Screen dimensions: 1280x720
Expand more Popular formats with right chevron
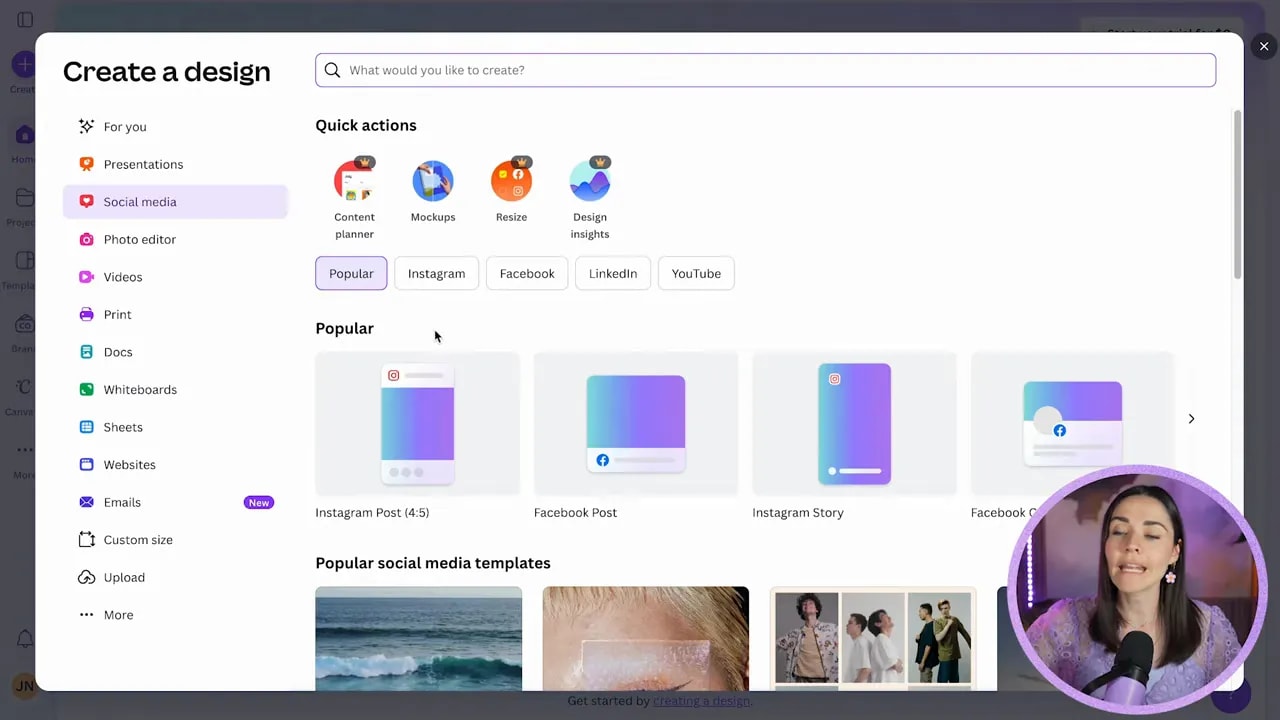coord(1191,418)
